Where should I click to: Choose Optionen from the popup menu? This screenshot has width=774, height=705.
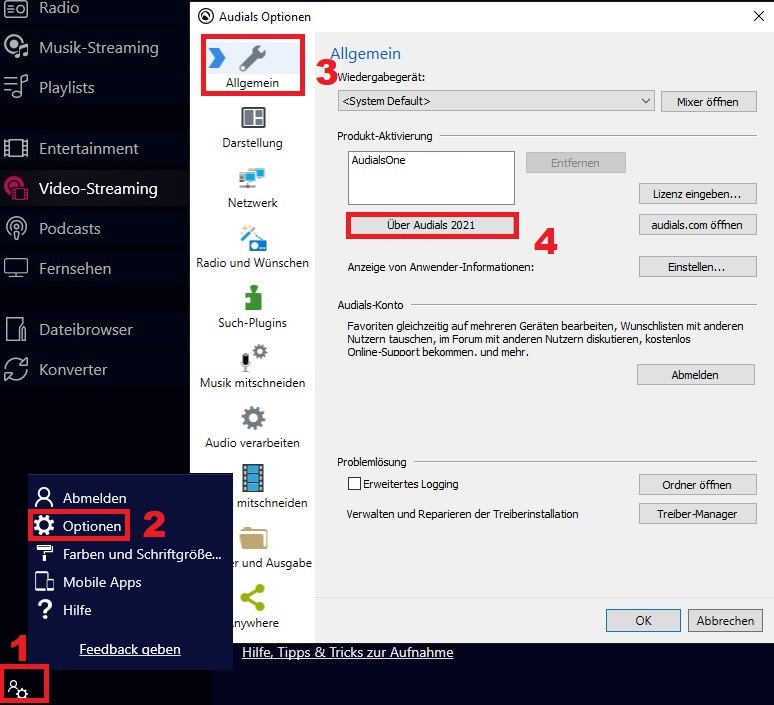point(91,526)
